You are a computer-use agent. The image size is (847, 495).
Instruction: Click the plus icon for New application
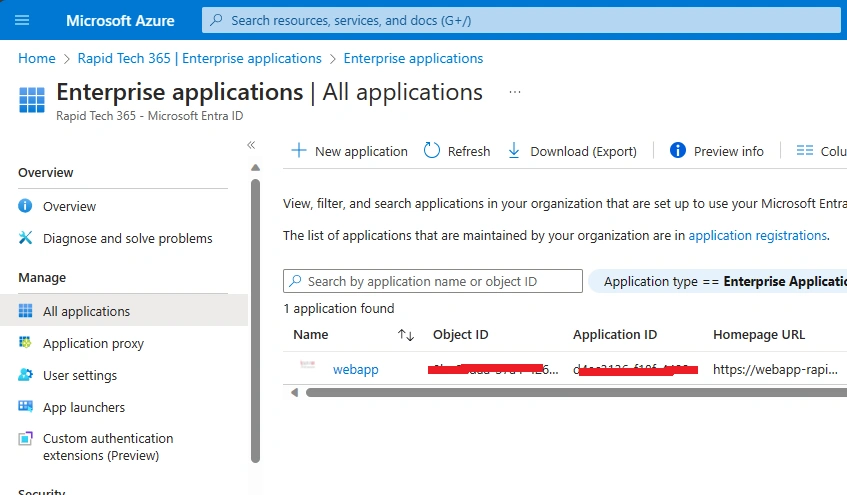(299, 150)
